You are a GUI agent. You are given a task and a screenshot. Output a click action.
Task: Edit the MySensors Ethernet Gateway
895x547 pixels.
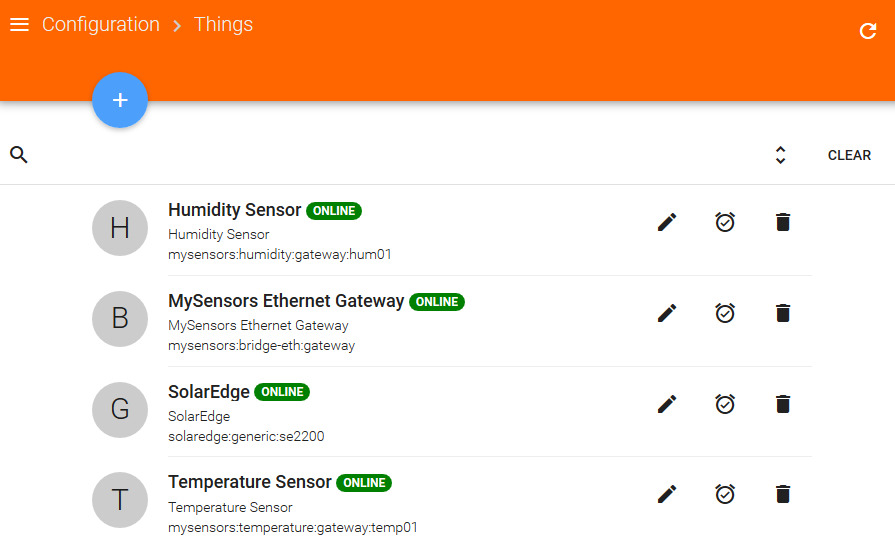point(667,313)
